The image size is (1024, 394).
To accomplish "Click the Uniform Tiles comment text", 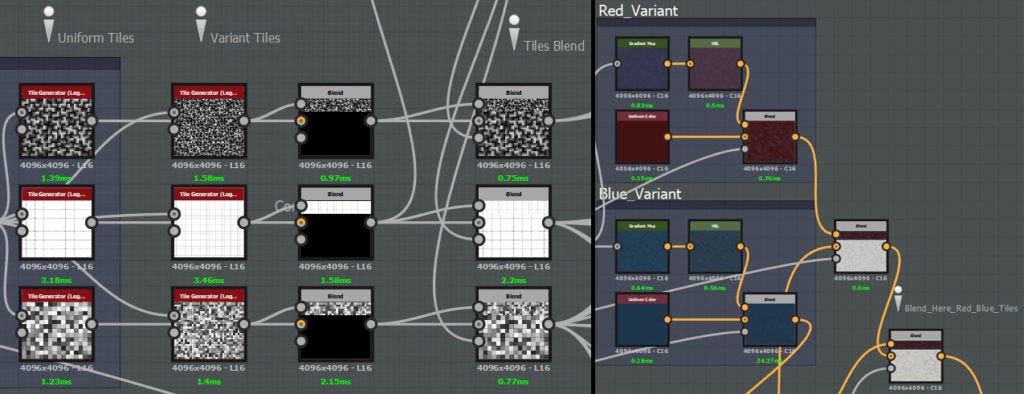I will pyautogui.click(x=95, y=38).
